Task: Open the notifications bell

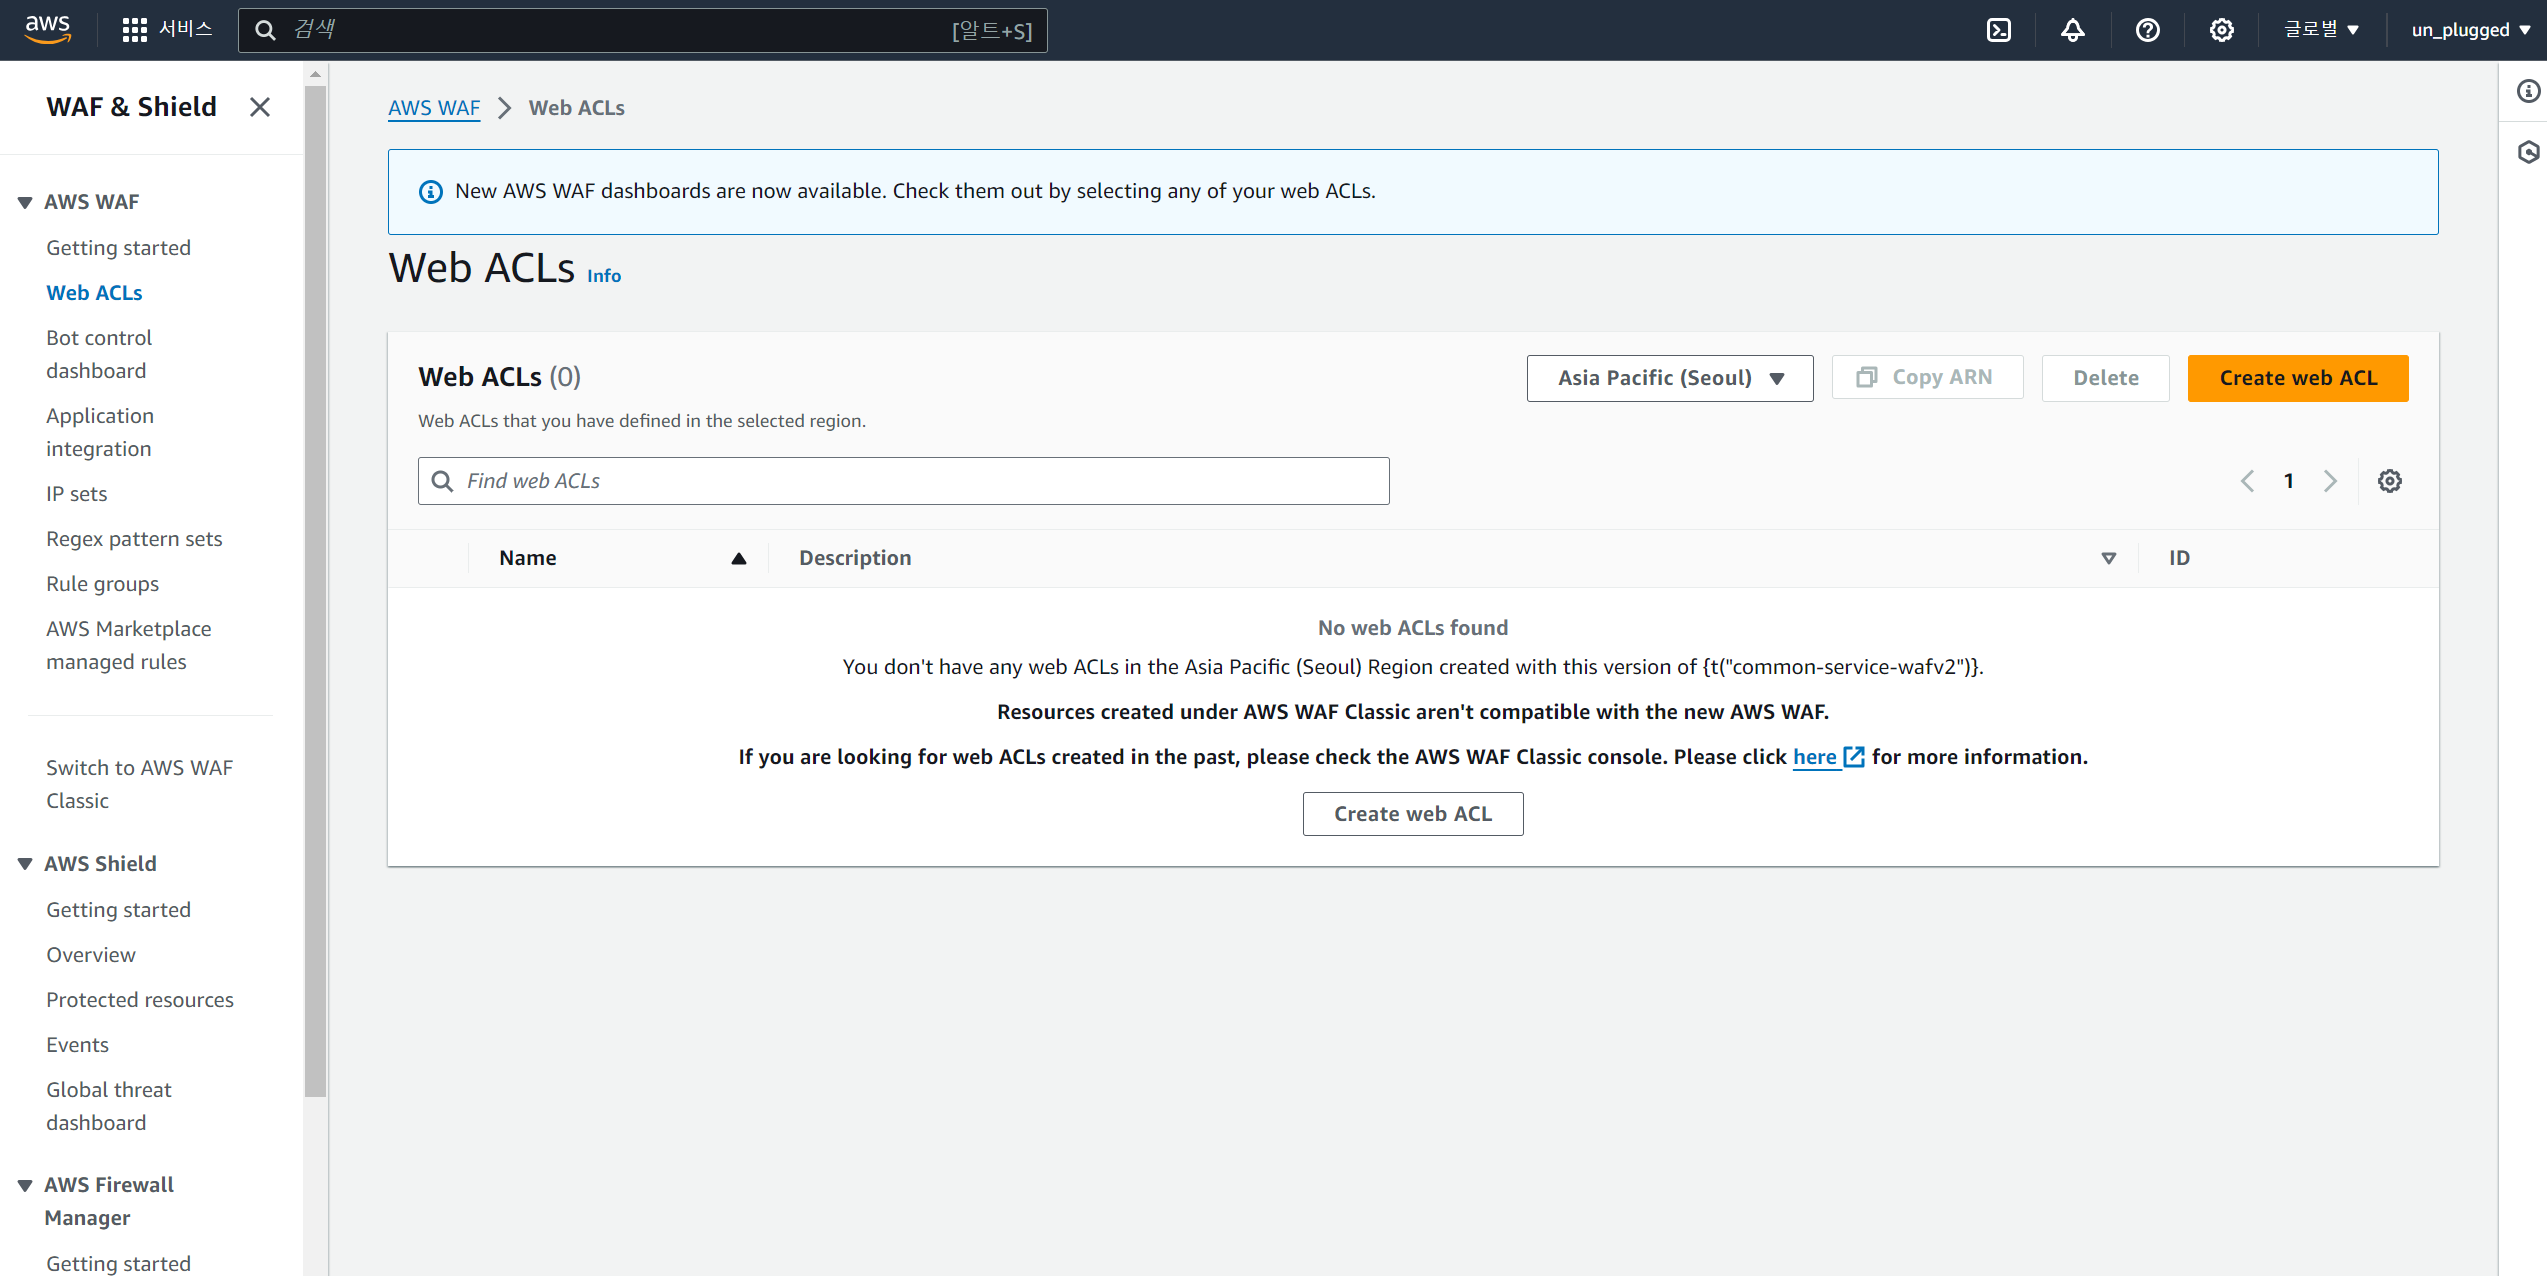Action: coord(2072,30)
